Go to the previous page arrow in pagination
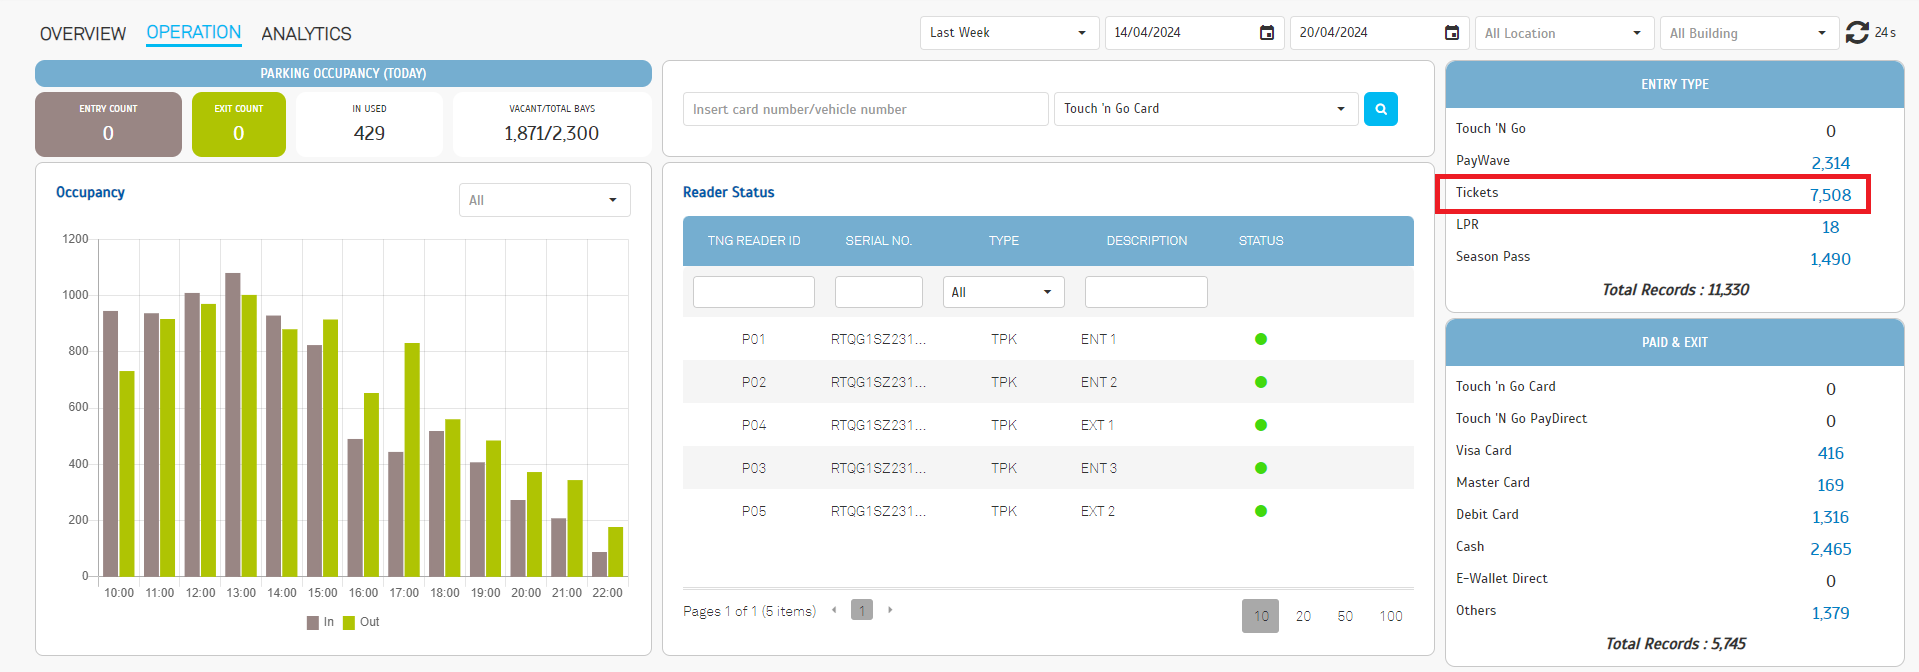 (834, 610)
